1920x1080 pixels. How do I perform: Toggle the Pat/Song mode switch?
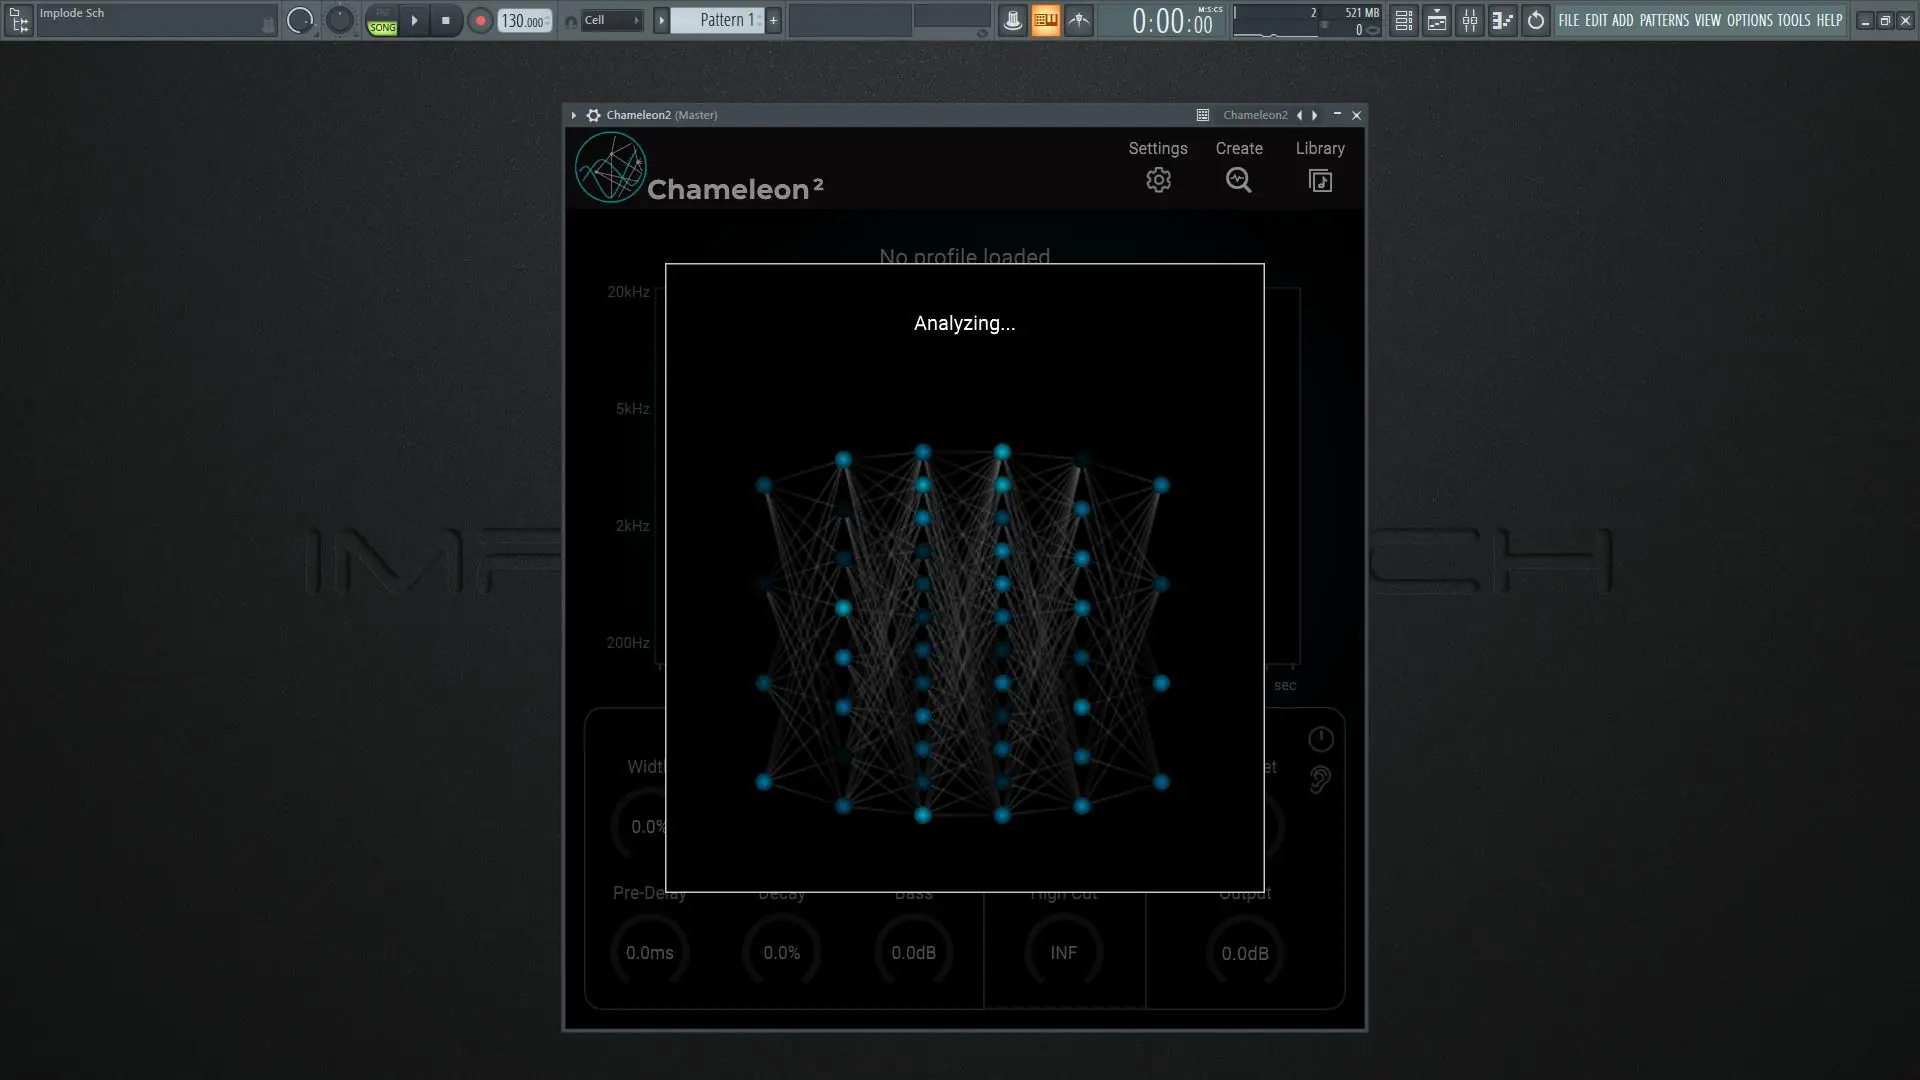[382, 20]
